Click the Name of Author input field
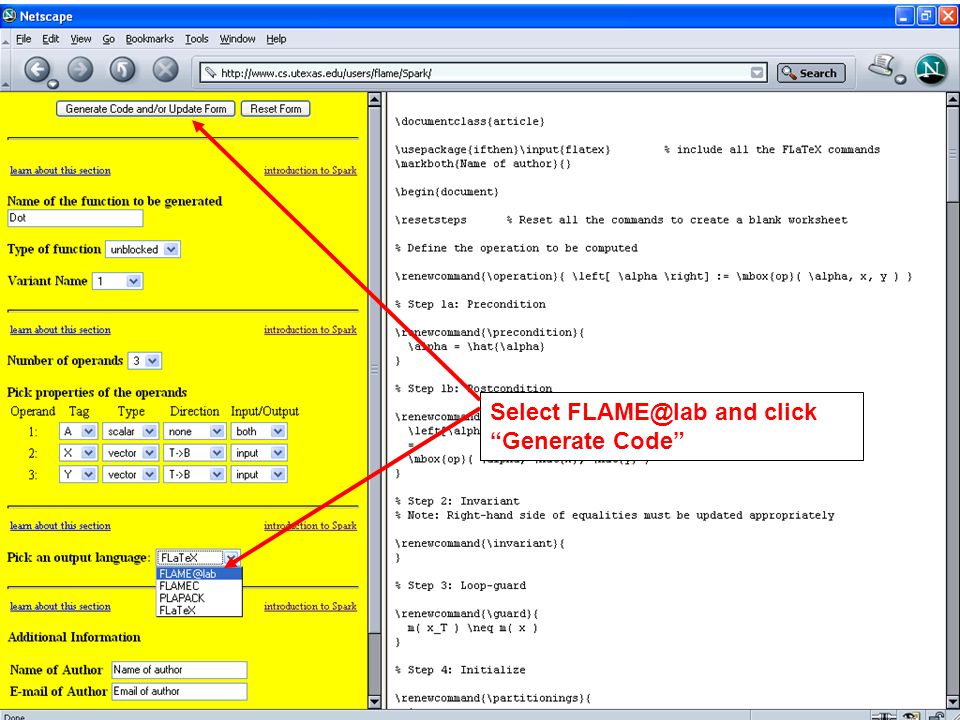Screen dimensions: 960x720 click(179, 670)
